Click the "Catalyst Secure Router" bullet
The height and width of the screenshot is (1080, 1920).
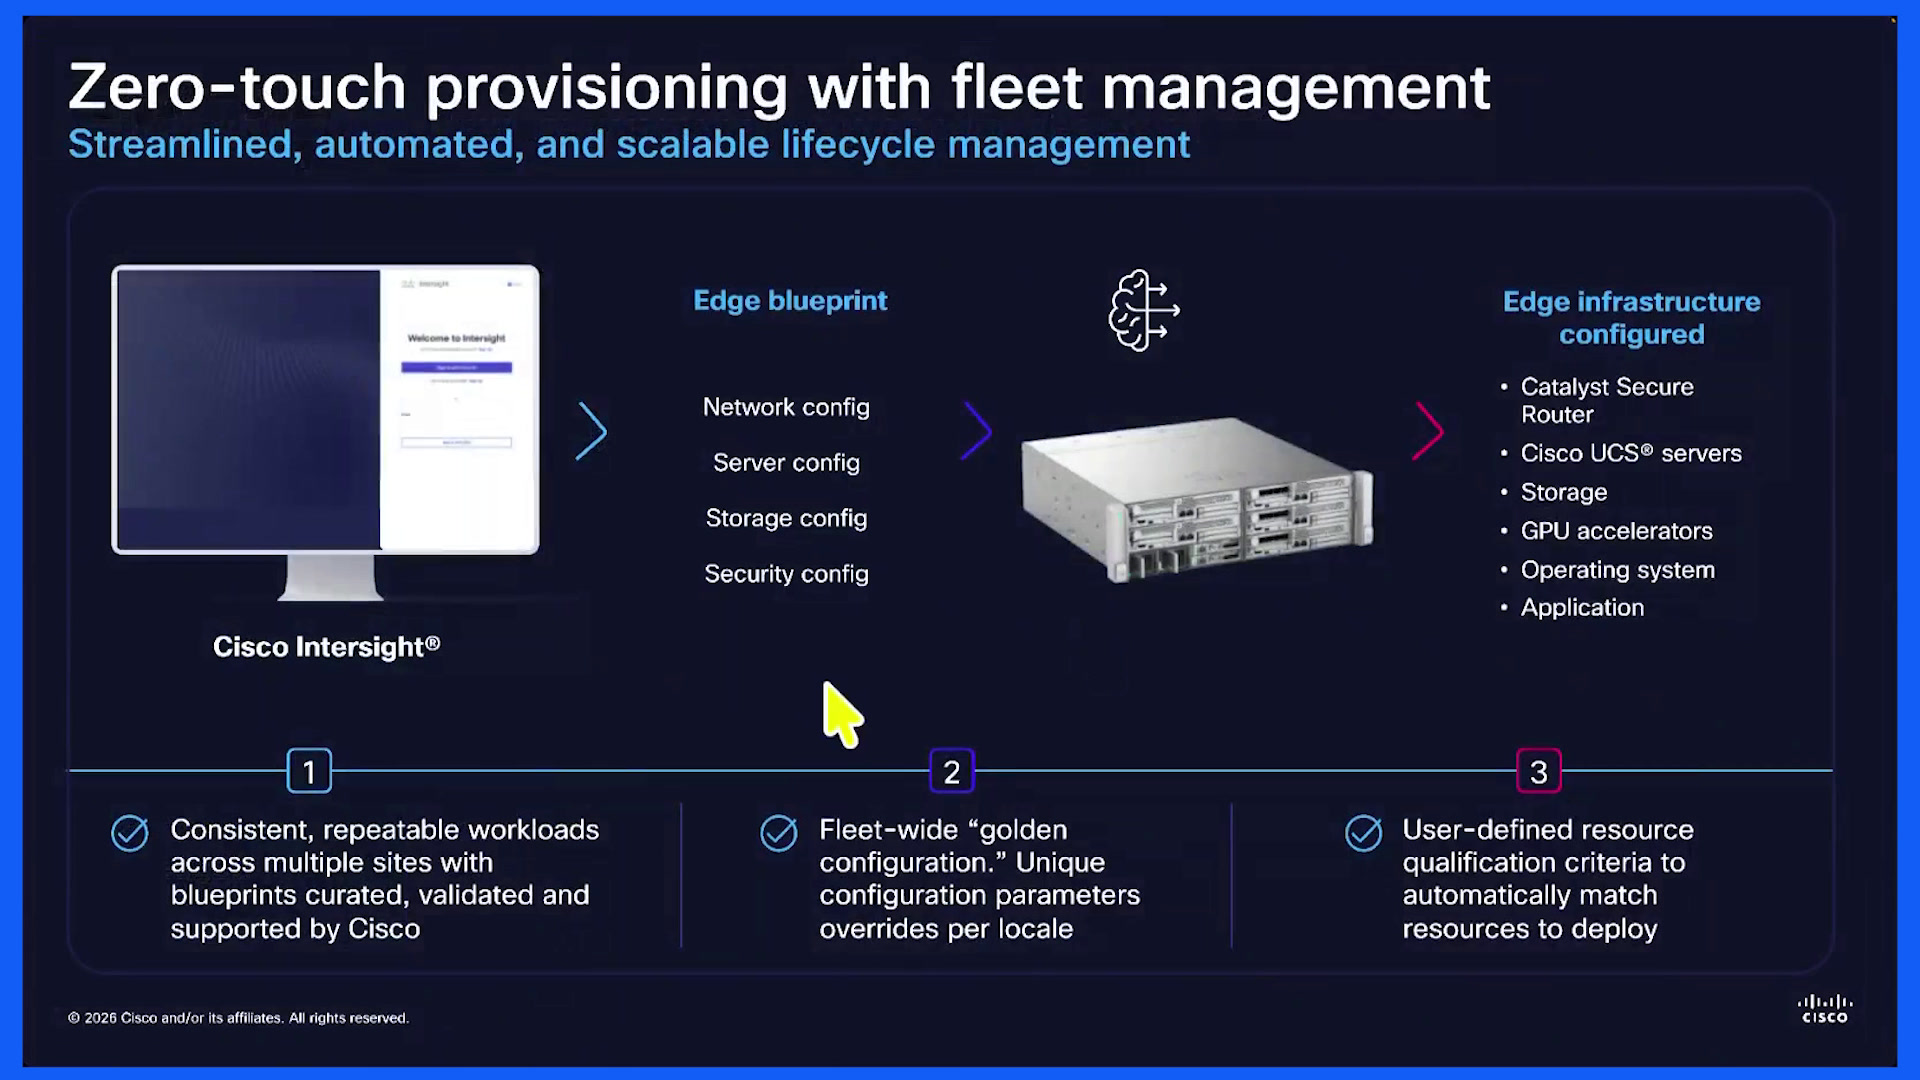coord(1607,400)
